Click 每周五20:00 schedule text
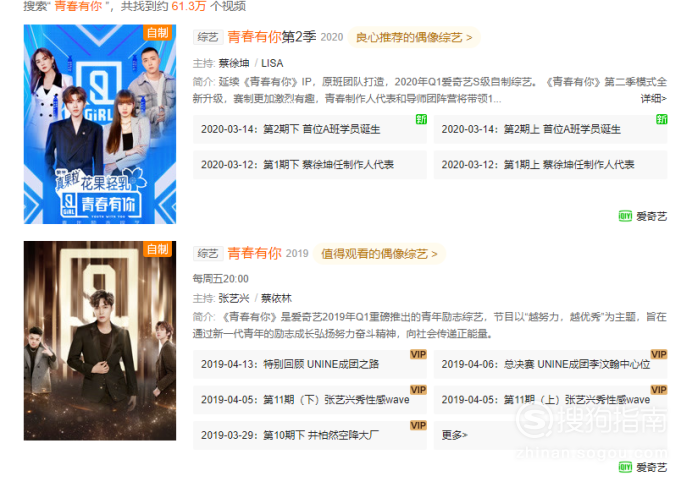 [221, 279]
